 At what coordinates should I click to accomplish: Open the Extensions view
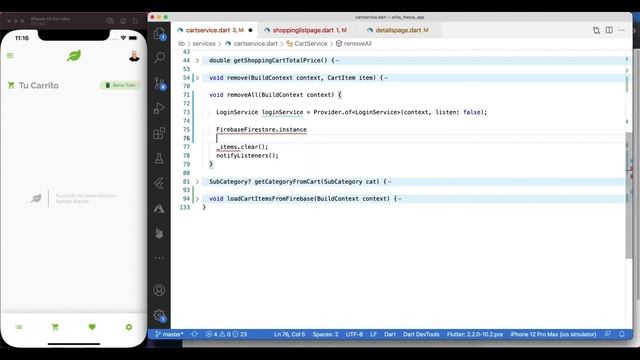[159, 133]
